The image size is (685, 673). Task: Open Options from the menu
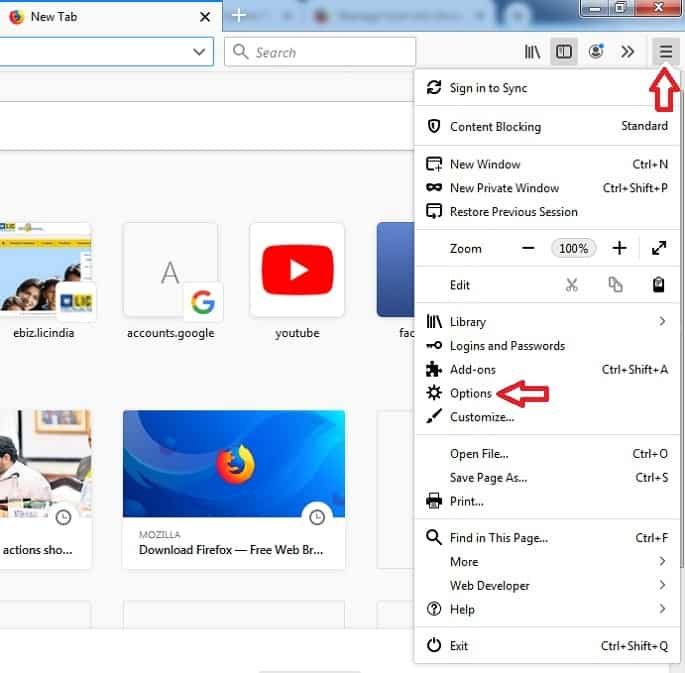click(547, 393)
